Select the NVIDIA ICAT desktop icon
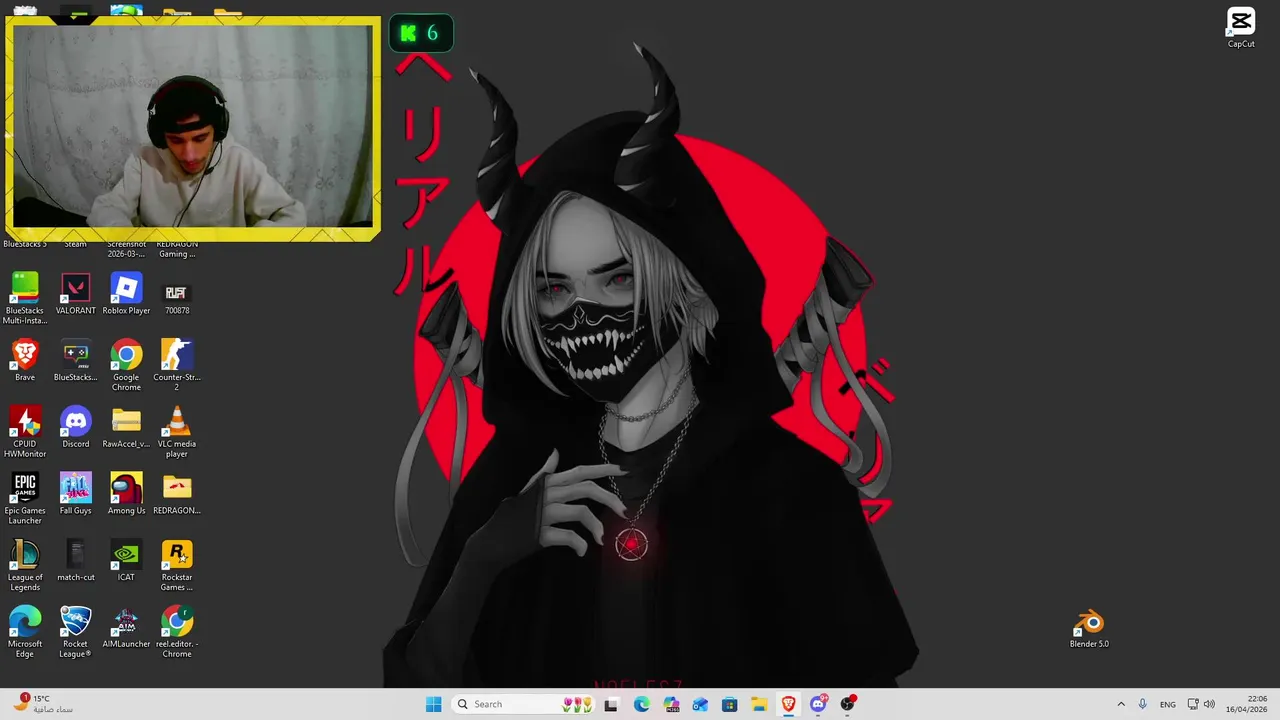The width and height of the screenshot is (1280, 720). click(126, 561)
